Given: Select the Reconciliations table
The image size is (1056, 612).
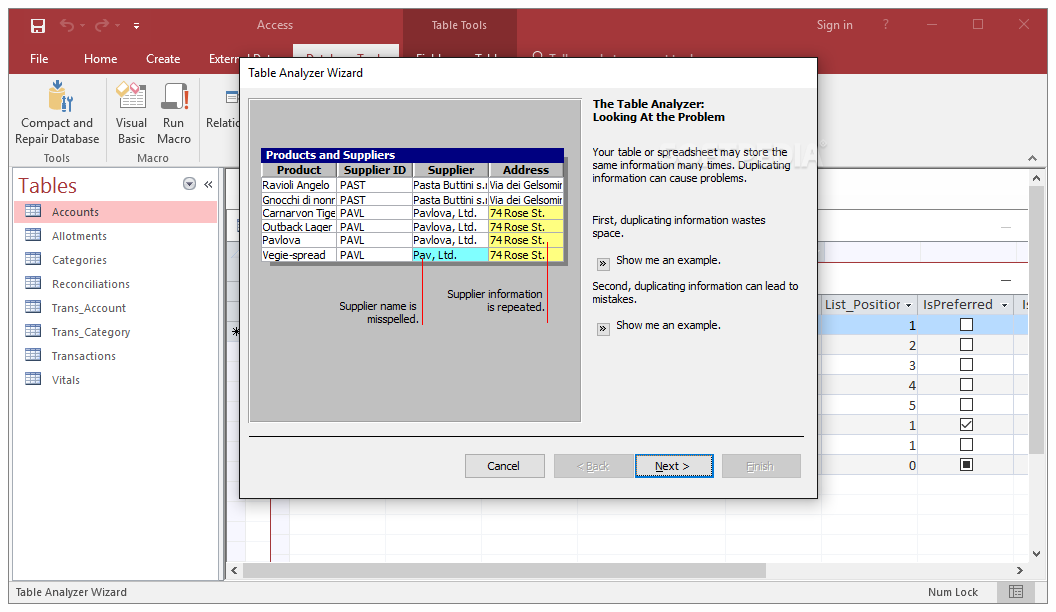Looking at the screenshot, I should click(x=115, y=284).
